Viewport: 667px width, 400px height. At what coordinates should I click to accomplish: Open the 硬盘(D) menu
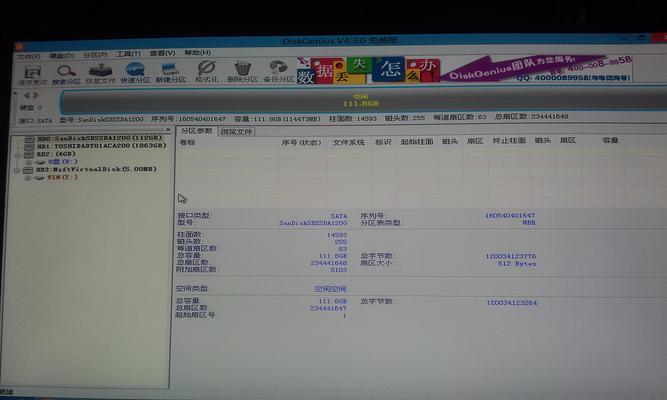(x=62, y=56)
